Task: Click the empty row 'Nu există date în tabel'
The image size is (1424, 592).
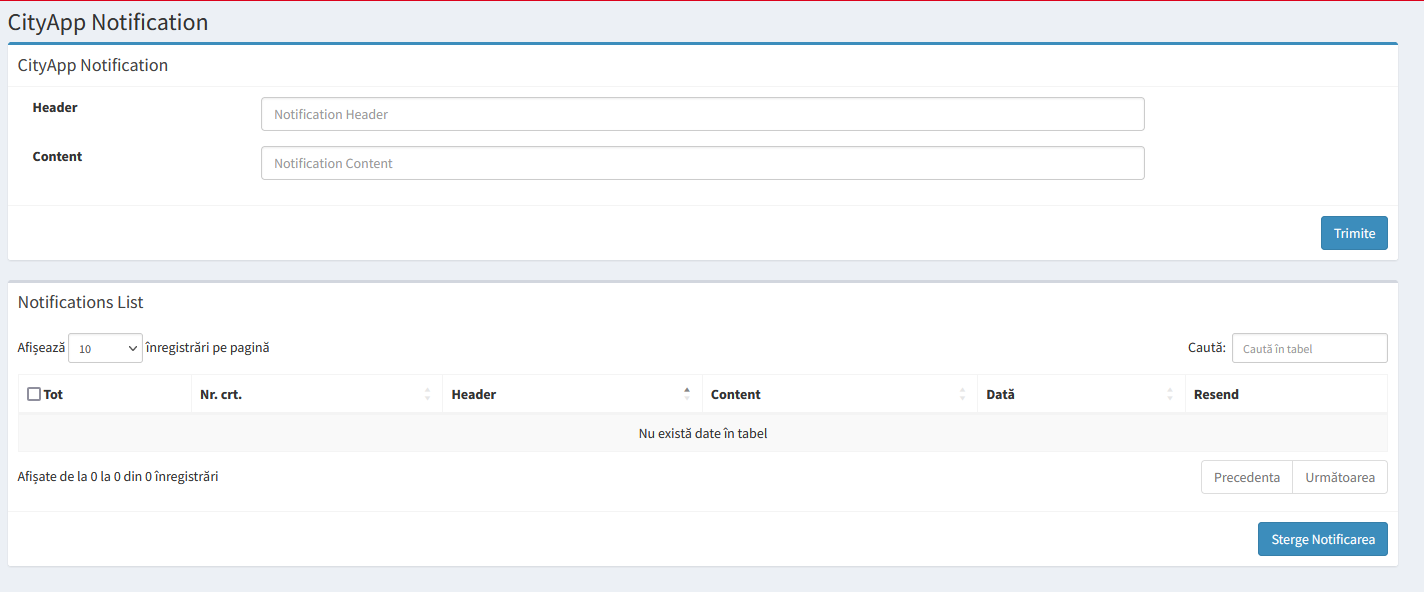Action: point(702,433)
